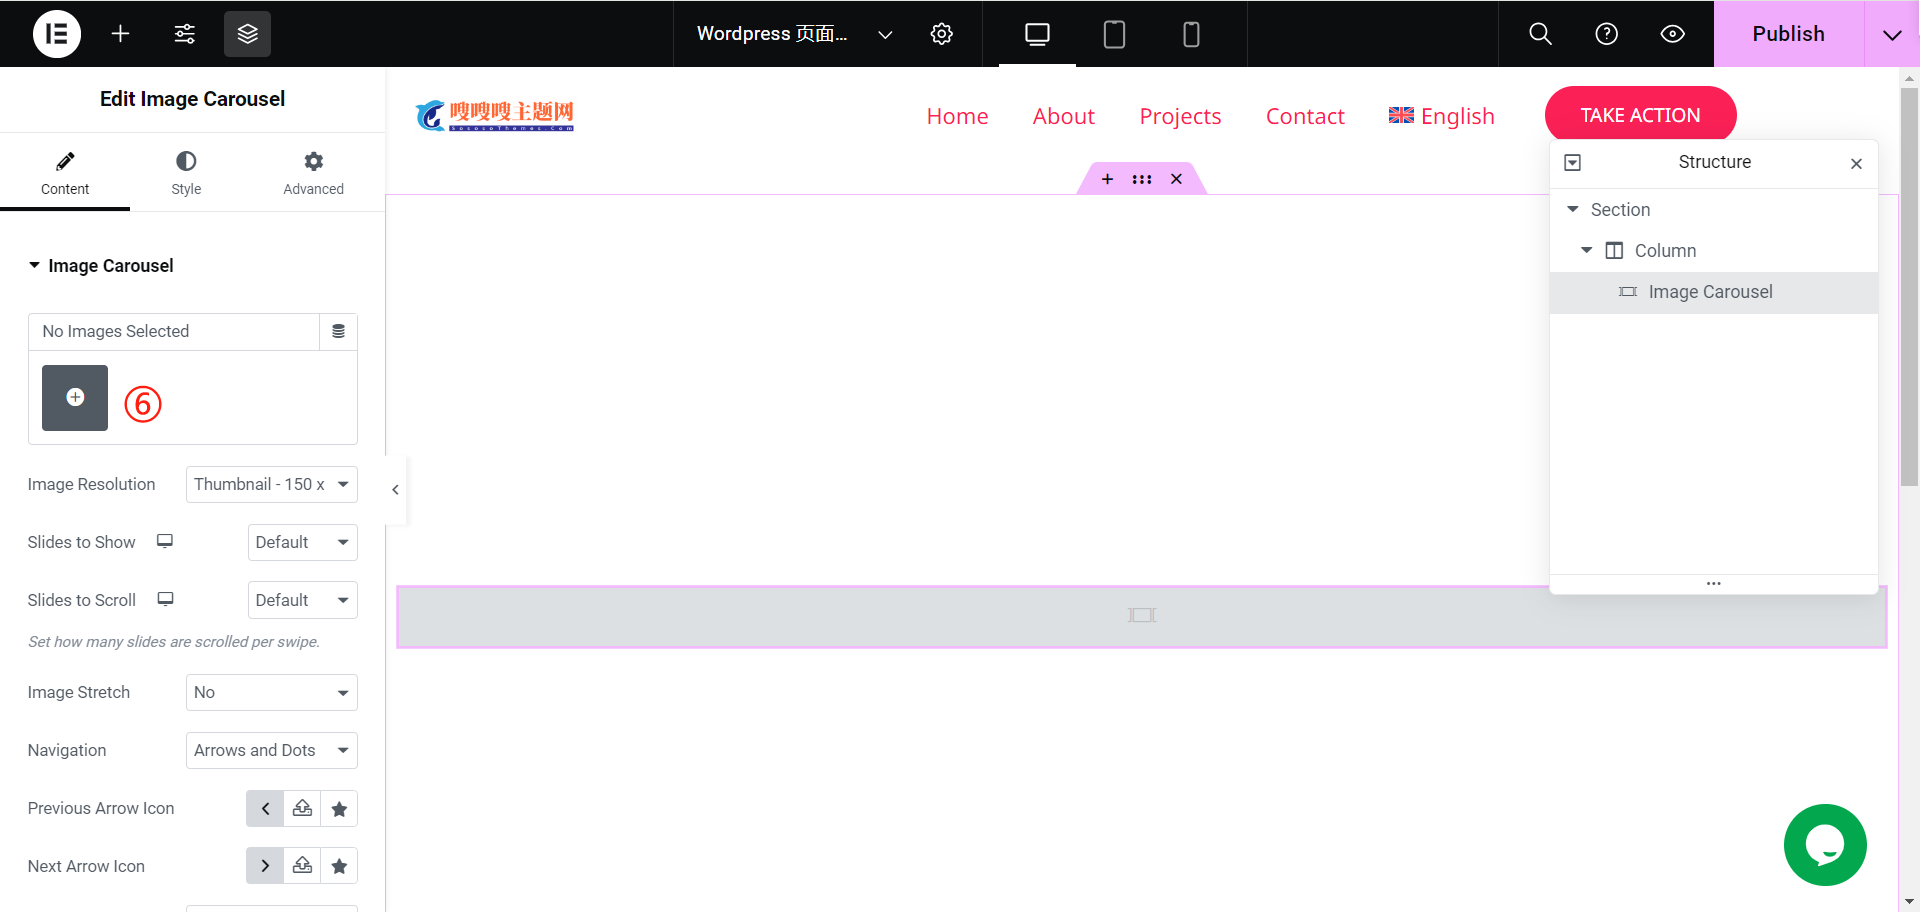Screen dimensions: 1920x912
Task: Switch to the Advanced tab
Action: coord(313,174)
